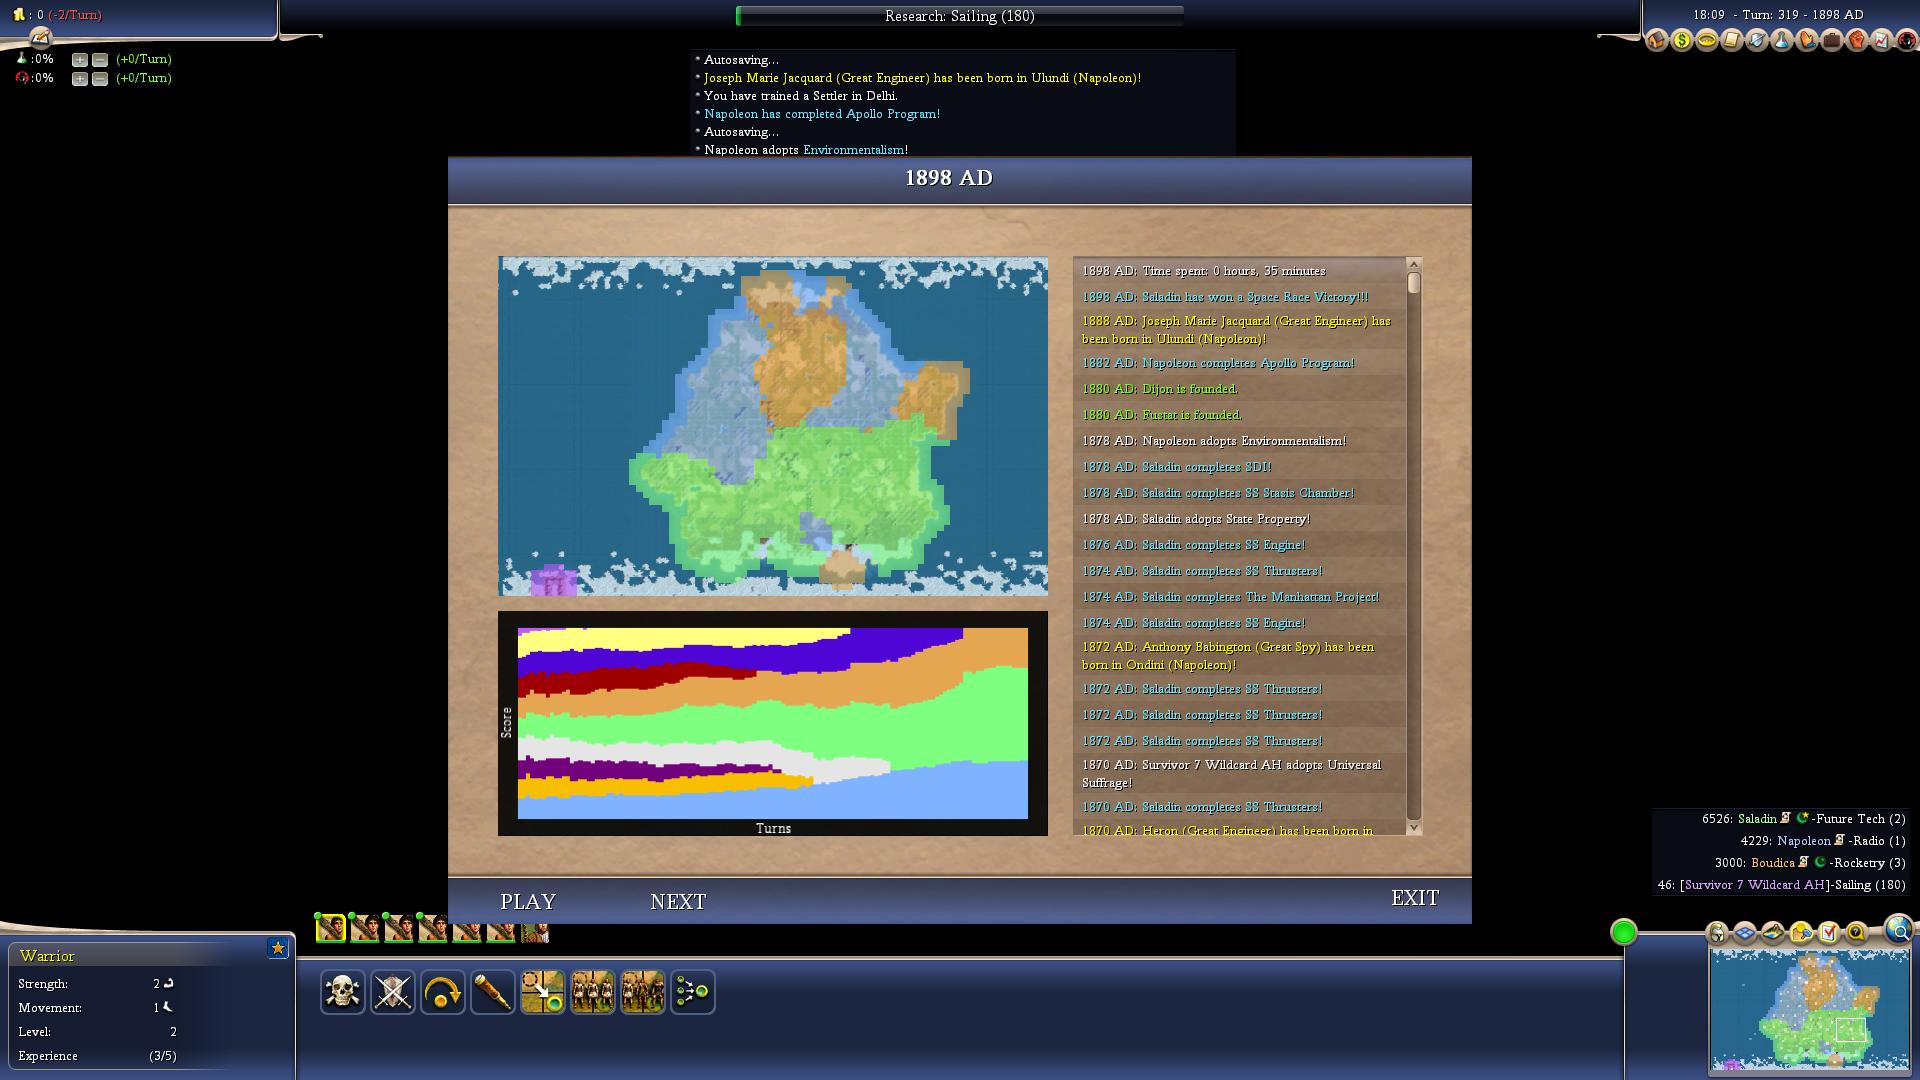
Task: Open the Espionage Advisor spy icon
Action: 1907,40
